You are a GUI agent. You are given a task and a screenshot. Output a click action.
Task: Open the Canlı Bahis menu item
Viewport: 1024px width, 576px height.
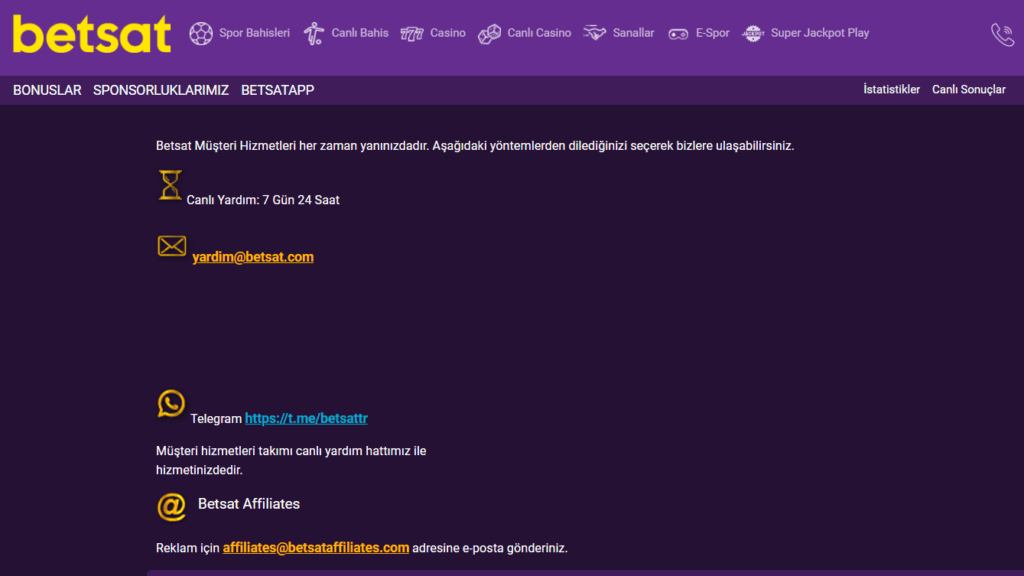tap(360, 33)
